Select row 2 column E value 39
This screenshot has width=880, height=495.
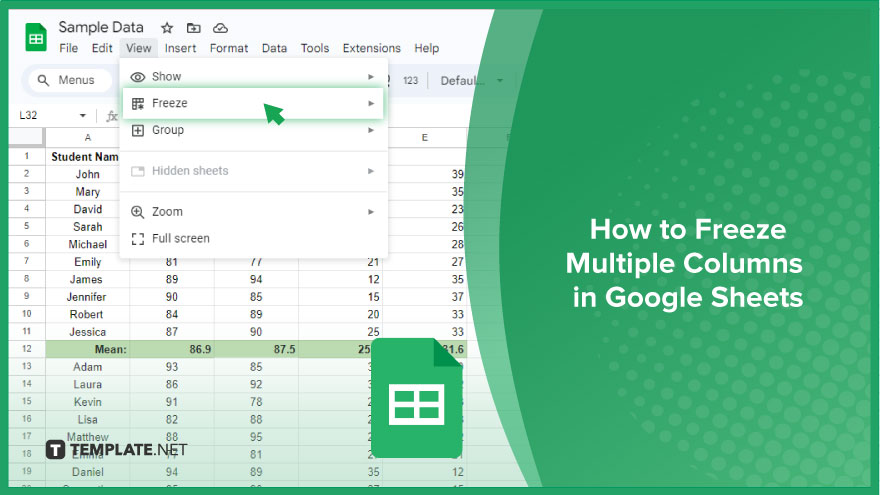427,174
